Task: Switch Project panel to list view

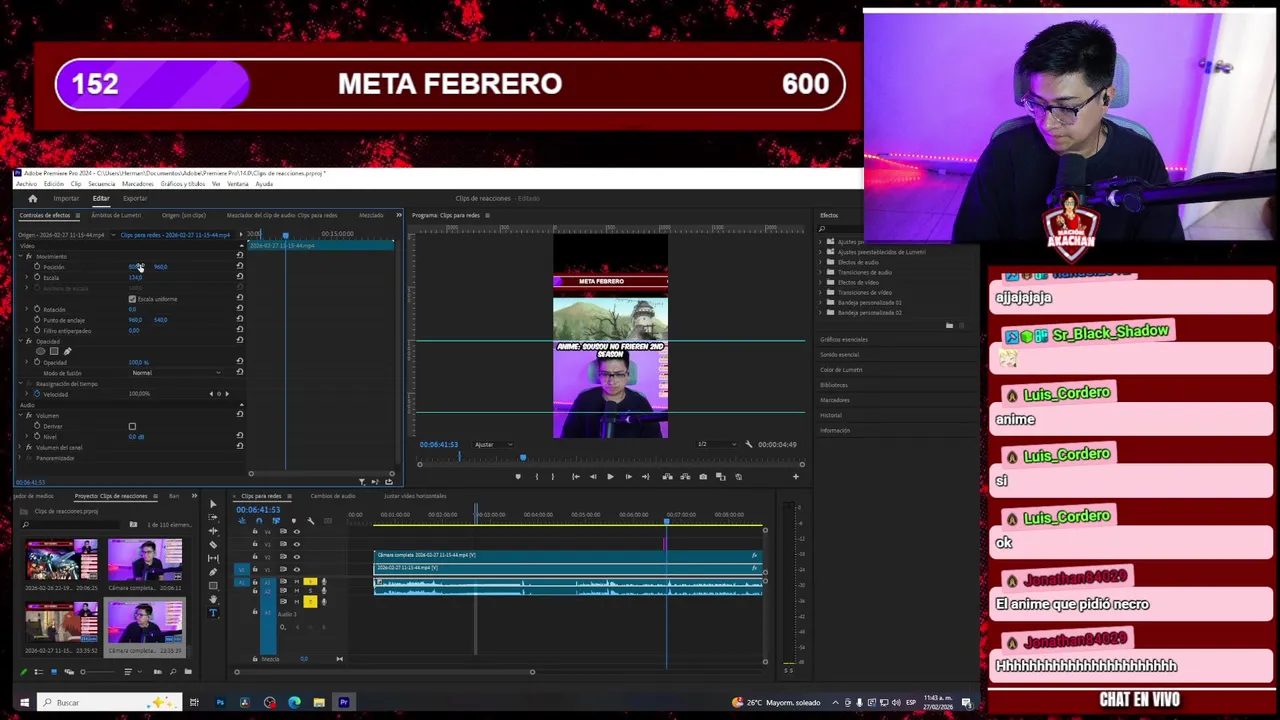Action: click(39, 672)
